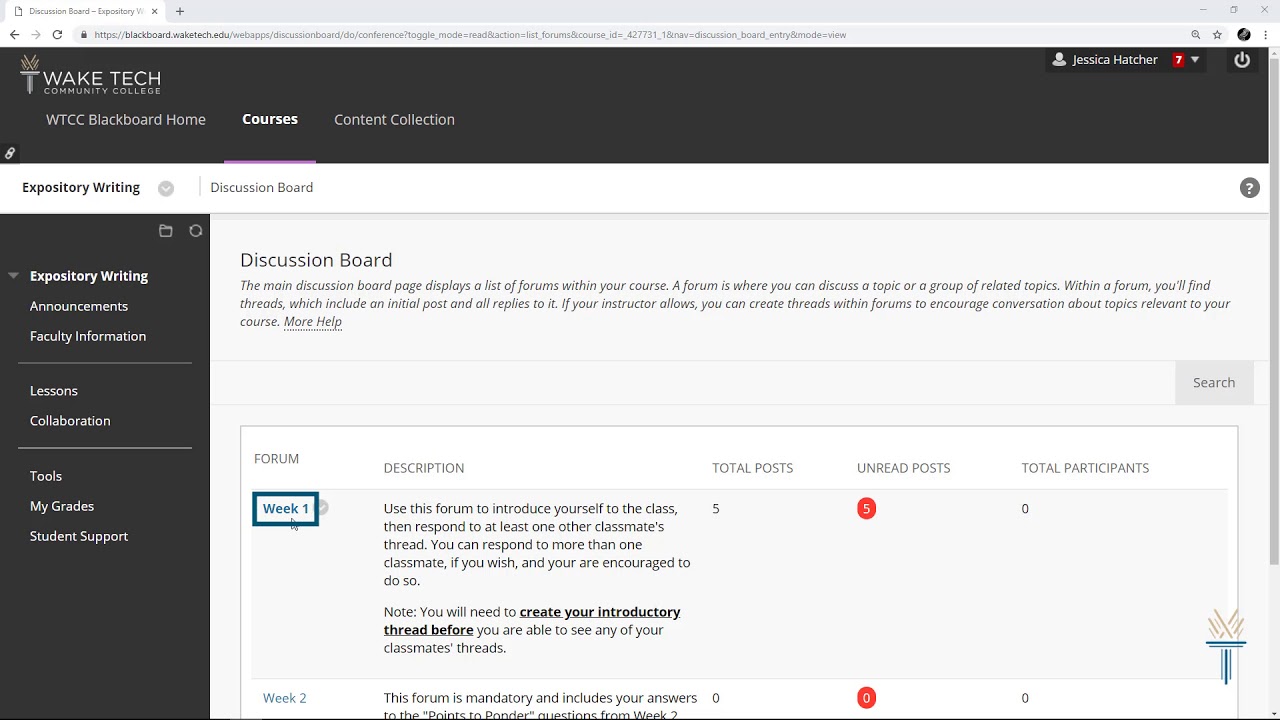This screenshot has height=720, width=1280.
Task: Click the Discussion Board breadcrumb
Action: point(262,188)
